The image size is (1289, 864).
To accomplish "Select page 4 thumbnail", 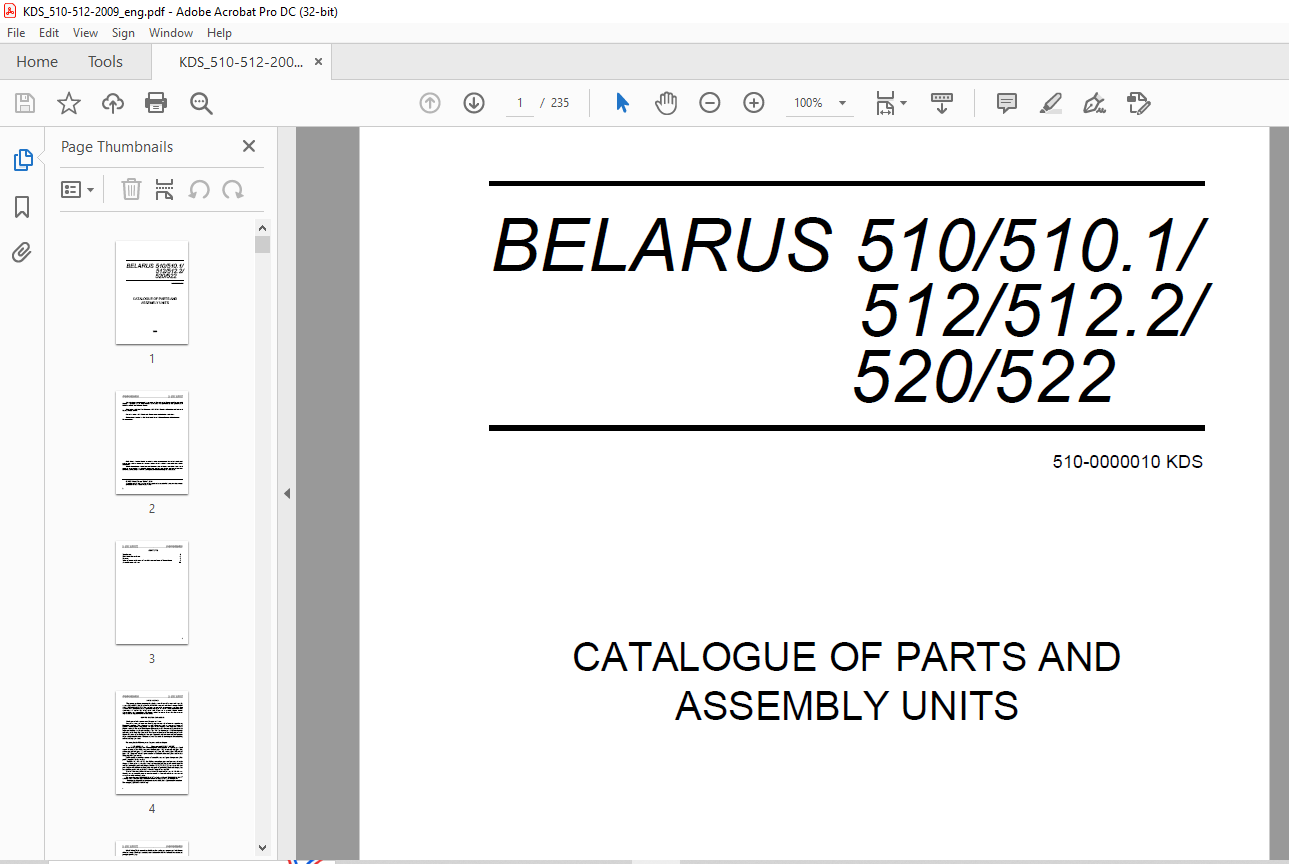I will click(x=152, y=743).
